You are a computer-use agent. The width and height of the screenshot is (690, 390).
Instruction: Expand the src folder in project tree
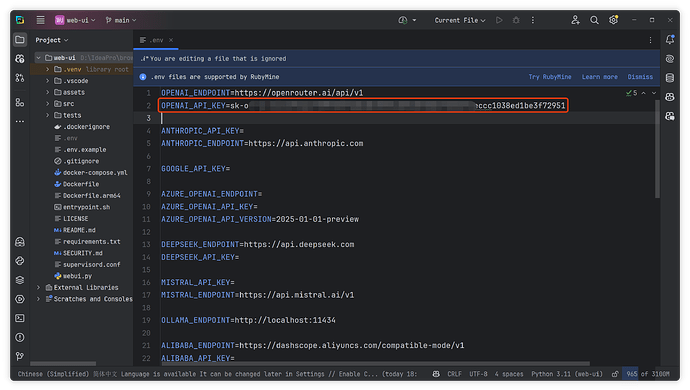point(48,104)
